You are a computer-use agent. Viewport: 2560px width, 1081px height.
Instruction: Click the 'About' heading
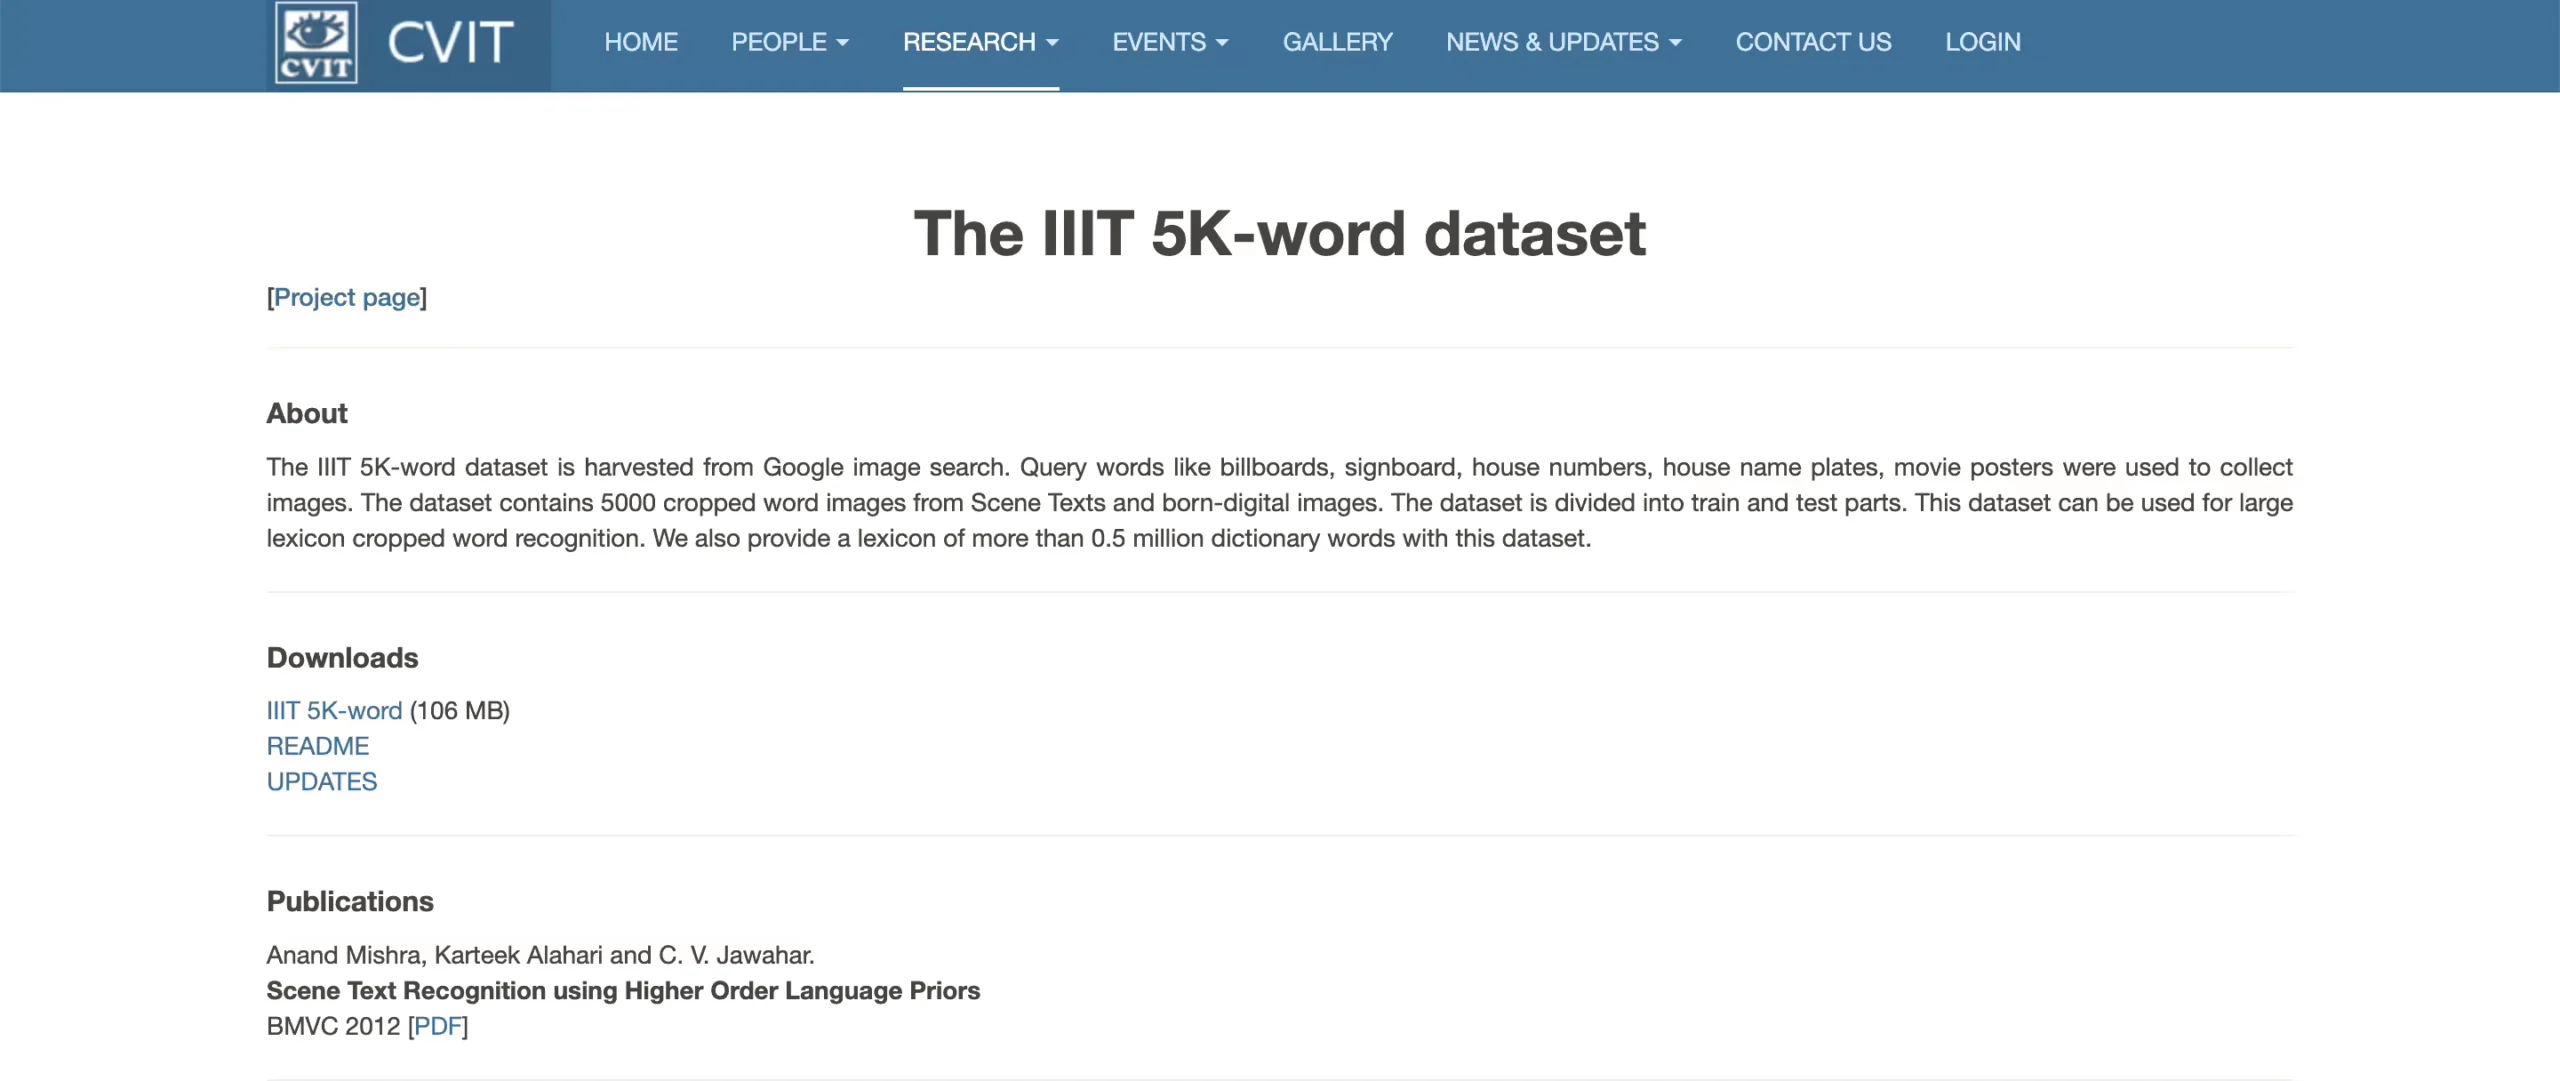pos(307,413)
